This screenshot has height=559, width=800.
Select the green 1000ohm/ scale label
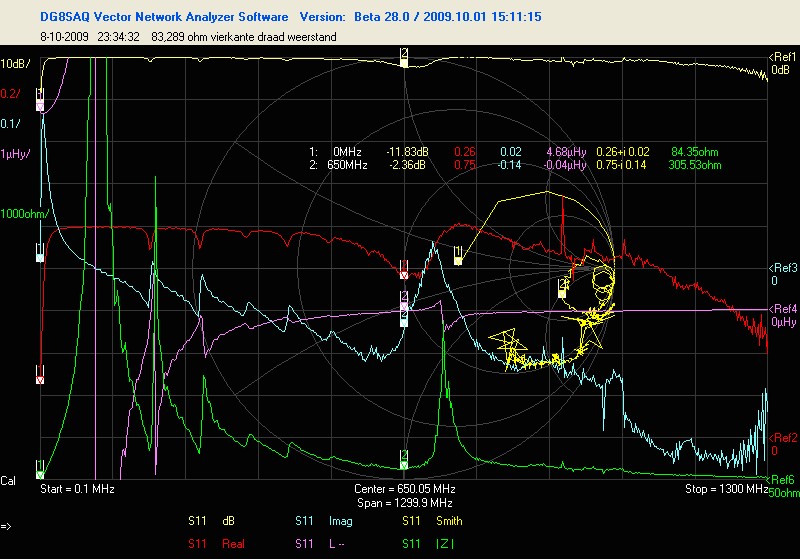[x=24, y=214]
